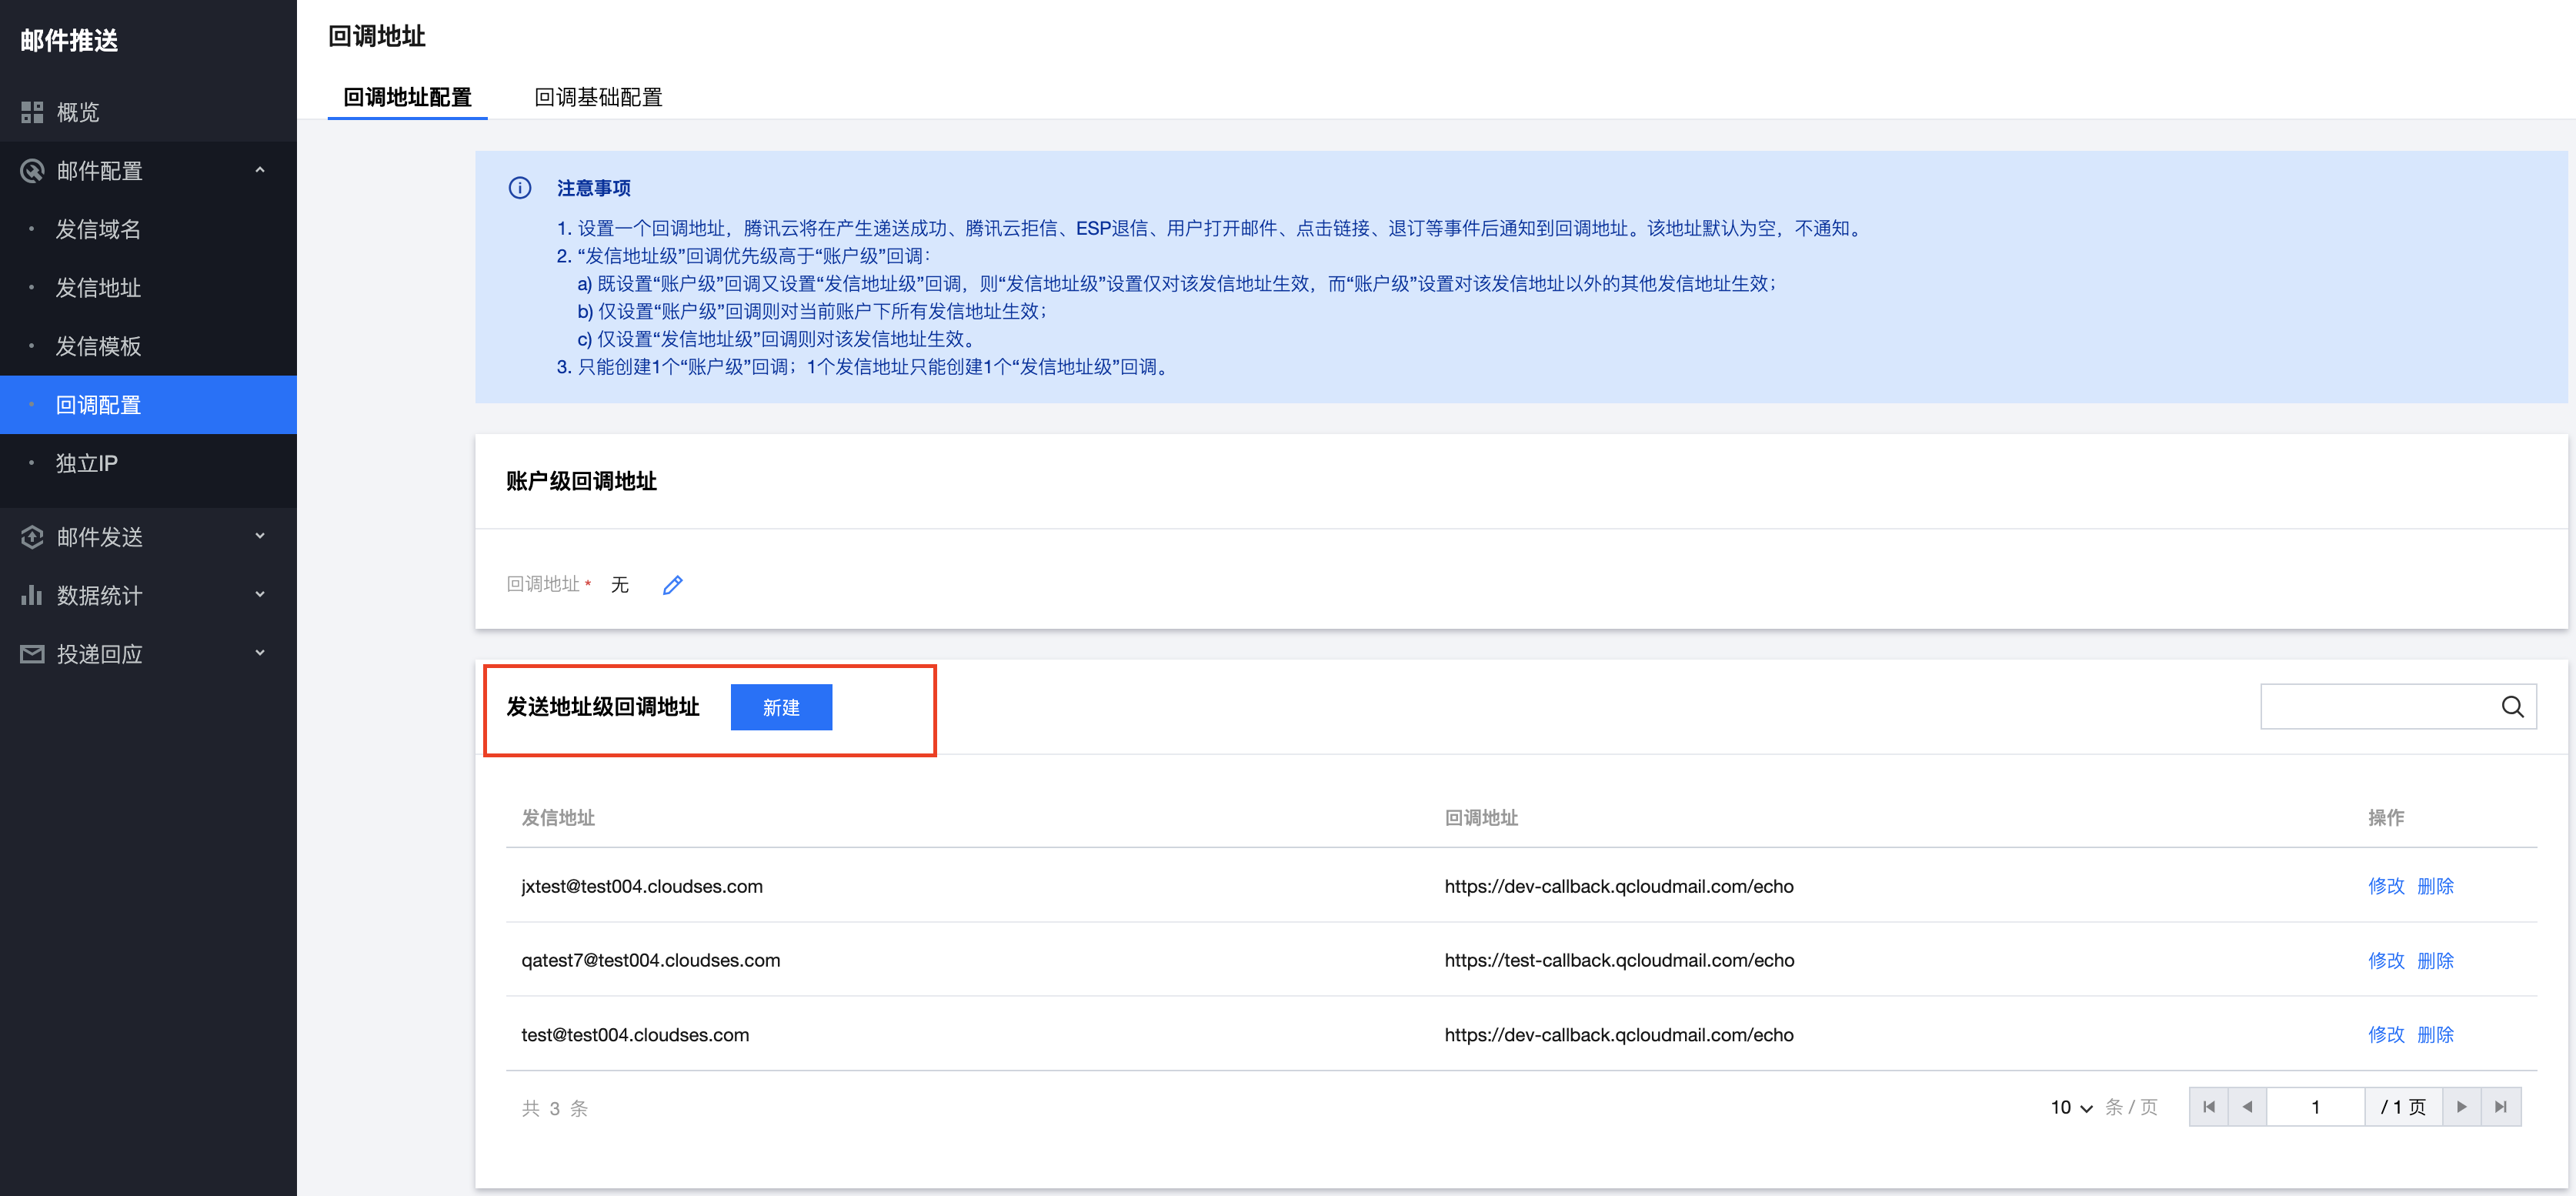Screen dimensions: 2576x1196
Task: Go to next page arrow
Action: pyautogui.click(x=2461, y=1107)
